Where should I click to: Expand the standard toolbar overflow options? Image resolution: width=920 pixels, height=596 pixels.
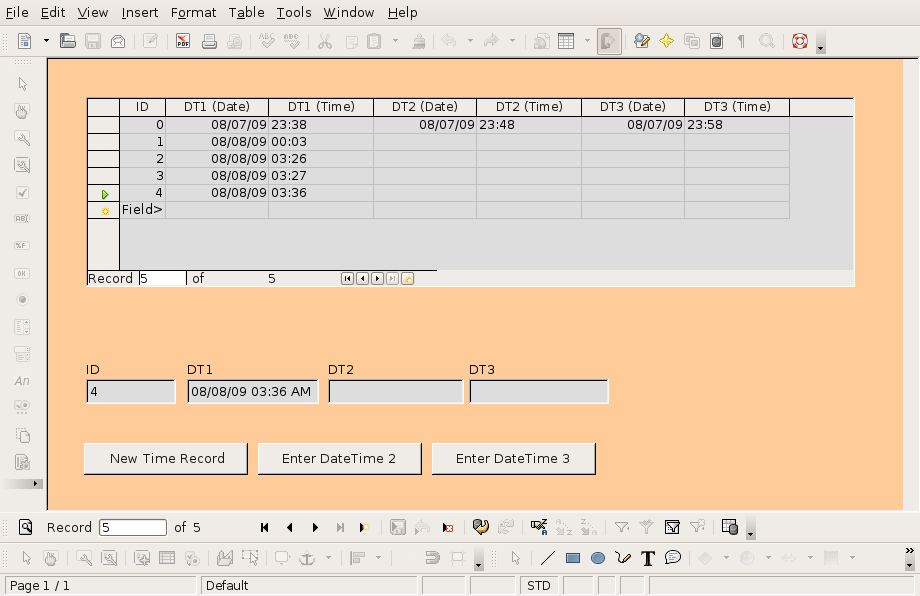[x=821, y=47]
